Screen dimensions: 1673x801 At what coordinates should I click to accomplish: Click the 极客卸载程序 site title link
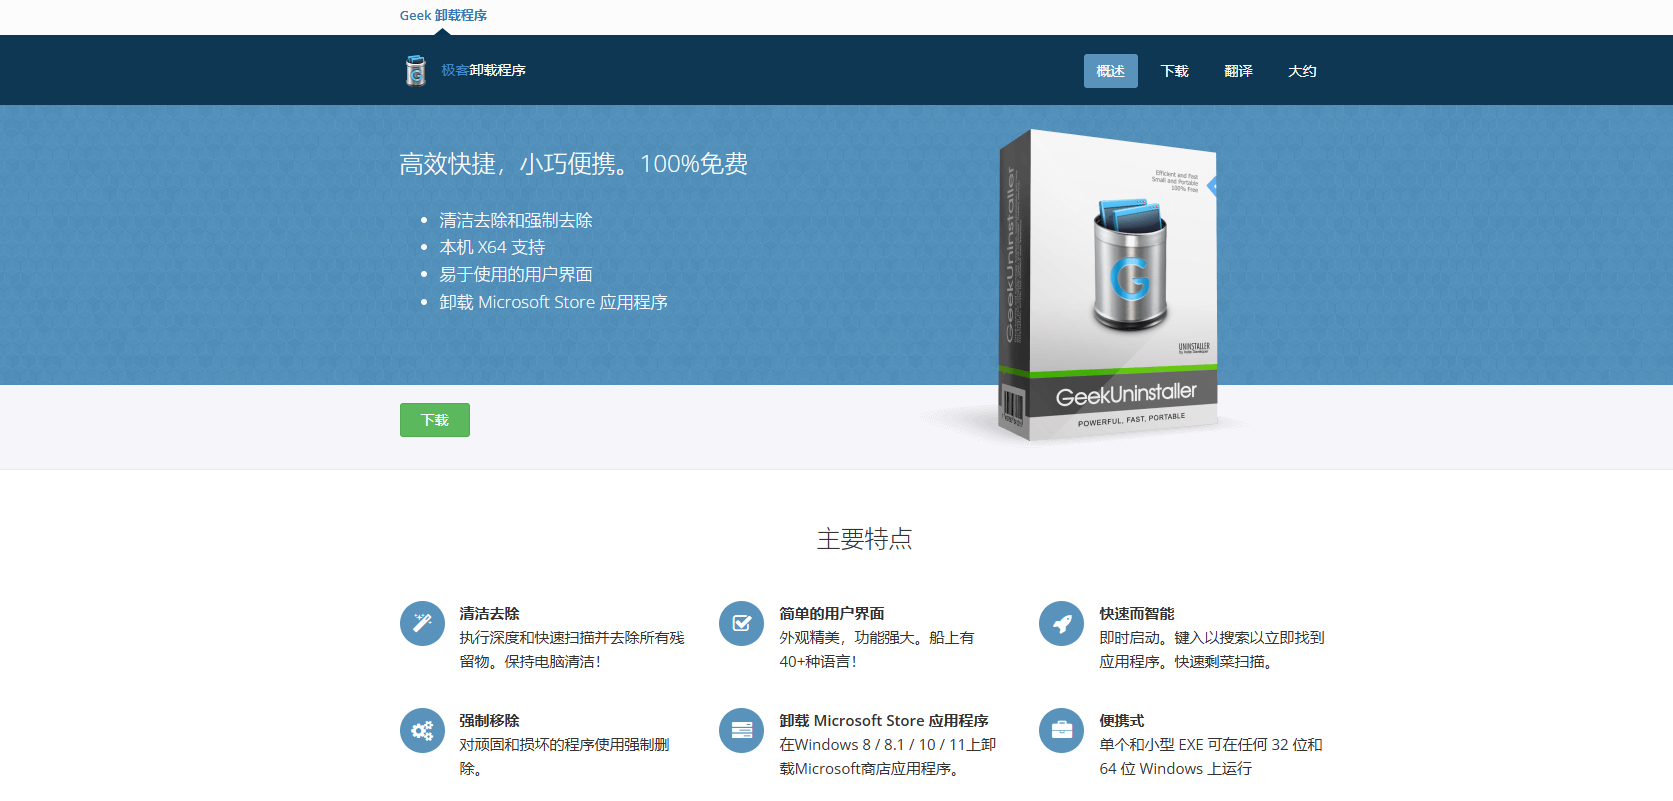point(484,70)
